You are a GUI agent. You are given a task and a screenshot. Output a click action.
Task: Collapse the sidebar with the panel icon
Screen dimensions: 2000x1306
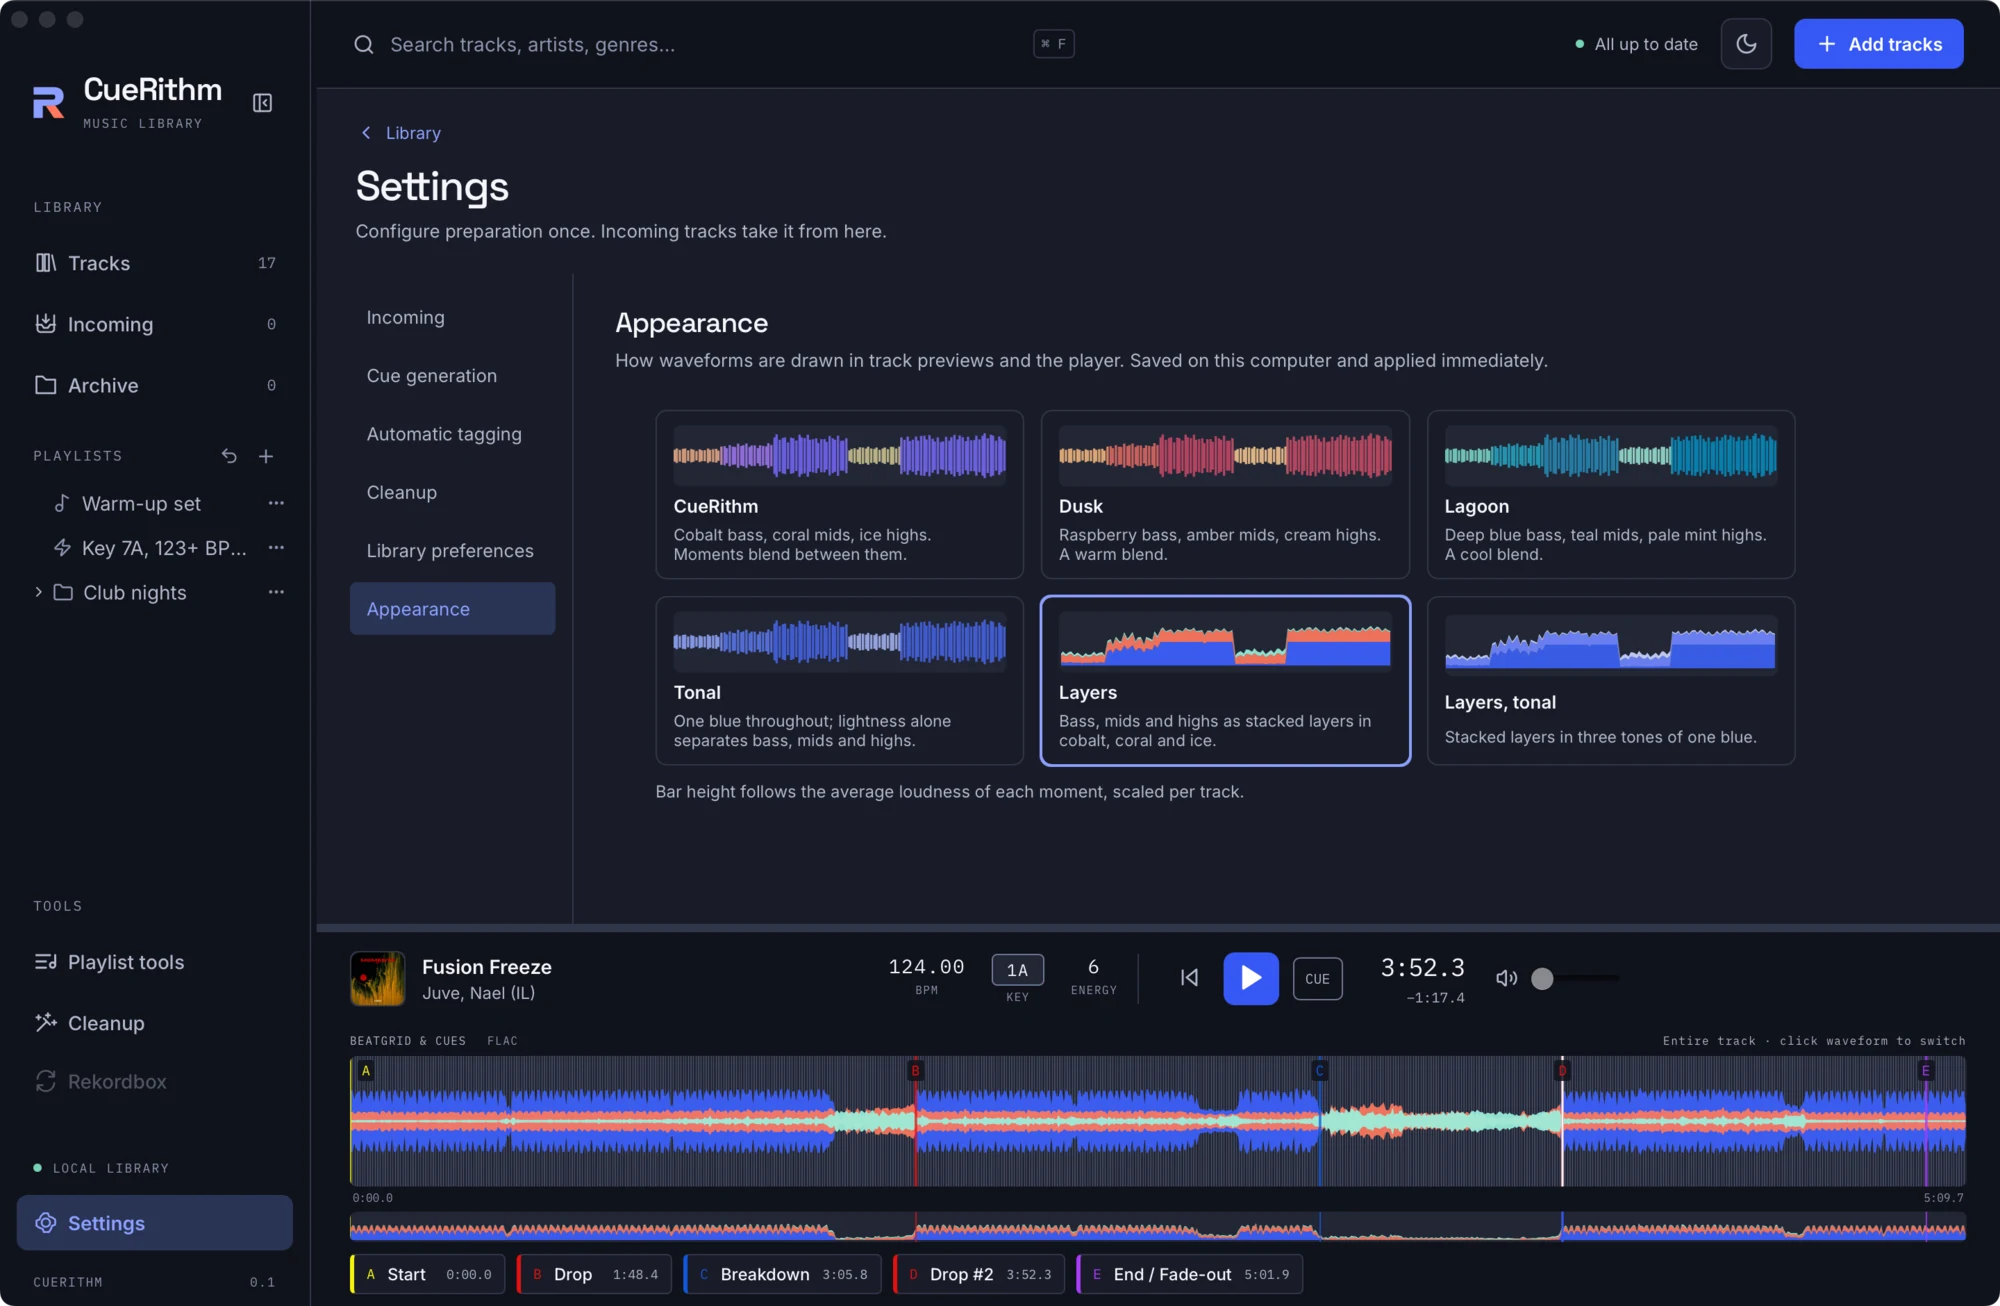(x=262, y=103)
